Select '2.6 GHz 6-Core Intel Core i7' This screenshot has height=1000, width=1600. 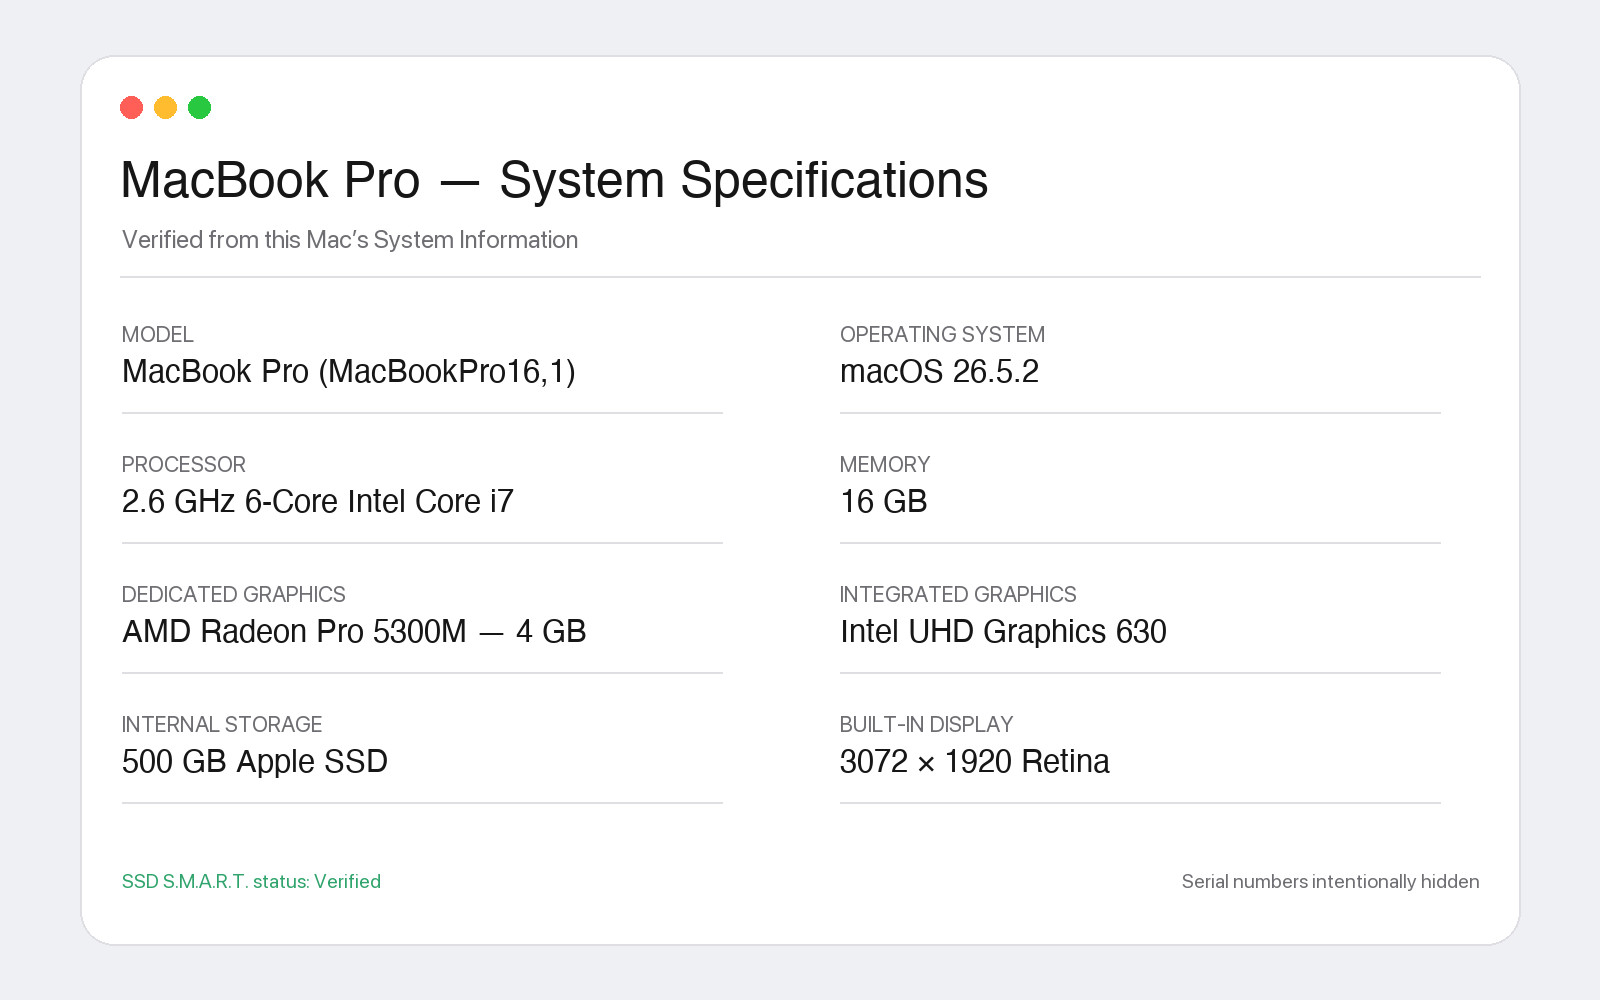coord(317,501)
